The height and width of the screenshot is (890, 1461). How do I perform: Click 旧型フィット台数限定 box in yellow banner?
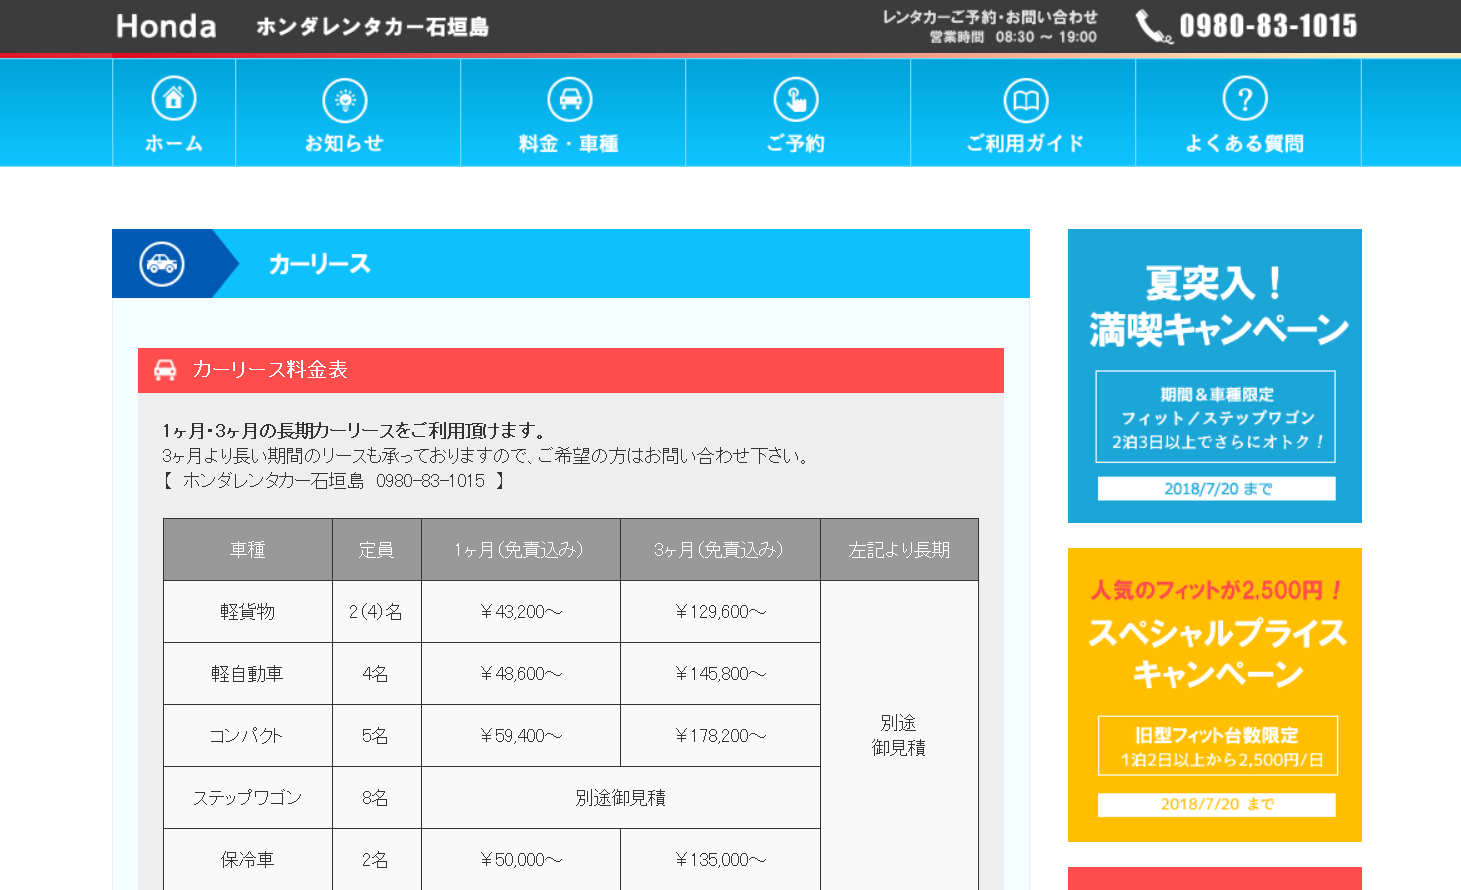(1218, 746)
